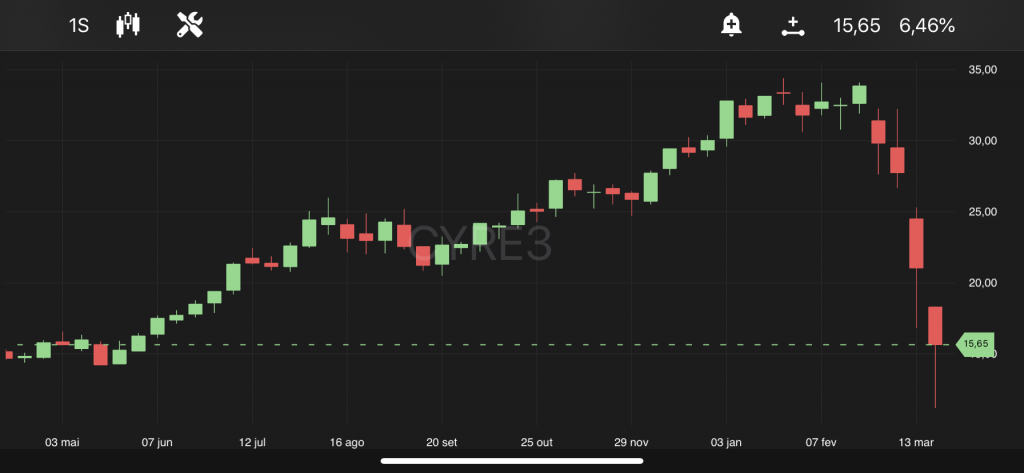Screen dimensions: 1024x473
Task: Tap the 07 fev date label
Action: click(821, 442)
